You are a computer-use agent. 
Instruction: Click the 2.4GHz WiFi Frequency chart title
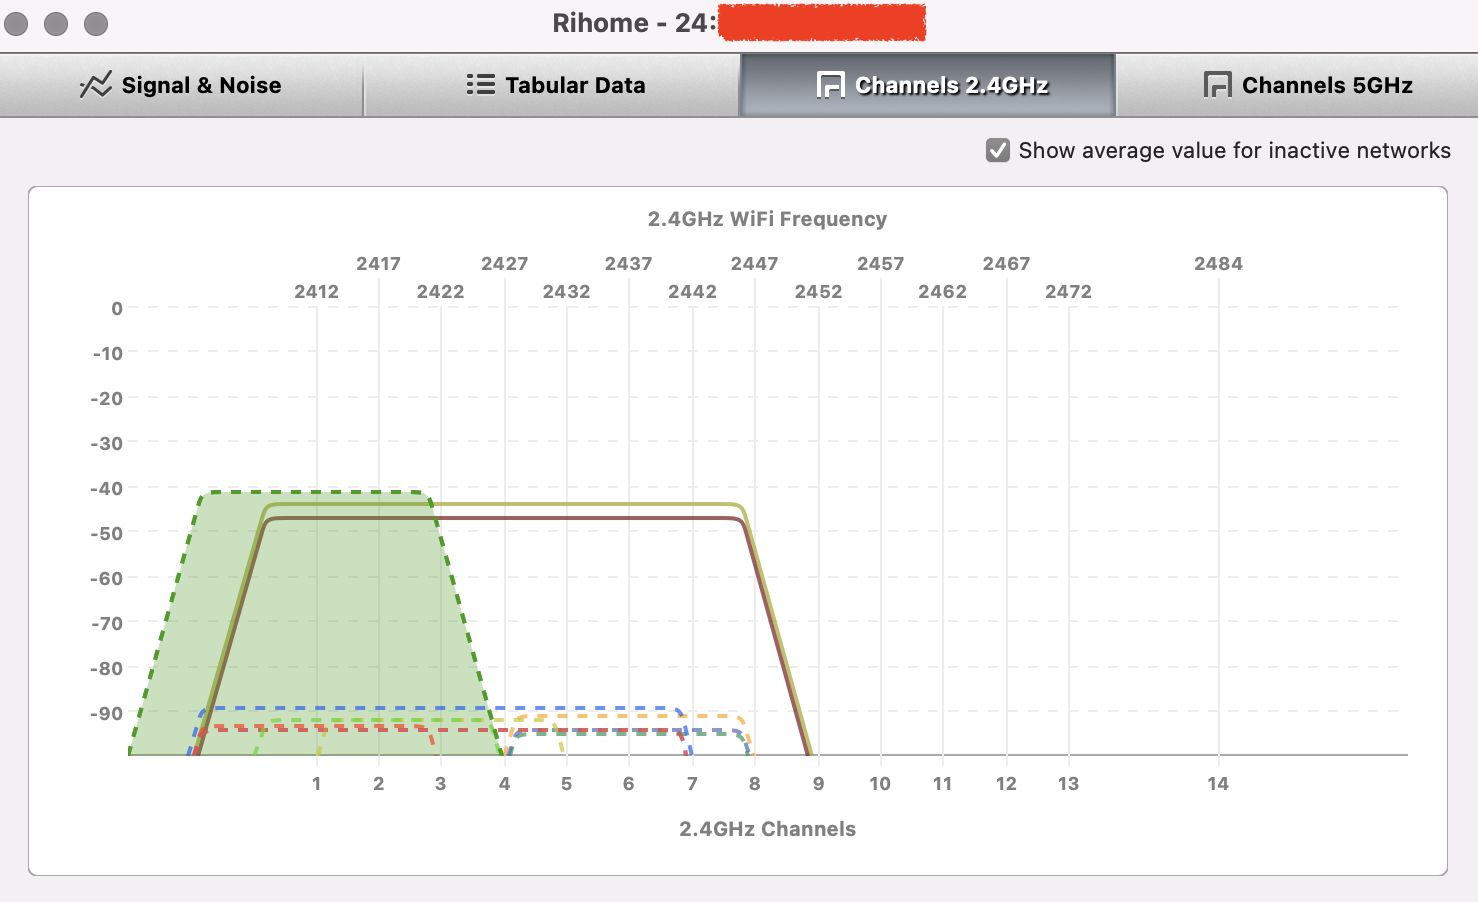[x=767, y=219]
